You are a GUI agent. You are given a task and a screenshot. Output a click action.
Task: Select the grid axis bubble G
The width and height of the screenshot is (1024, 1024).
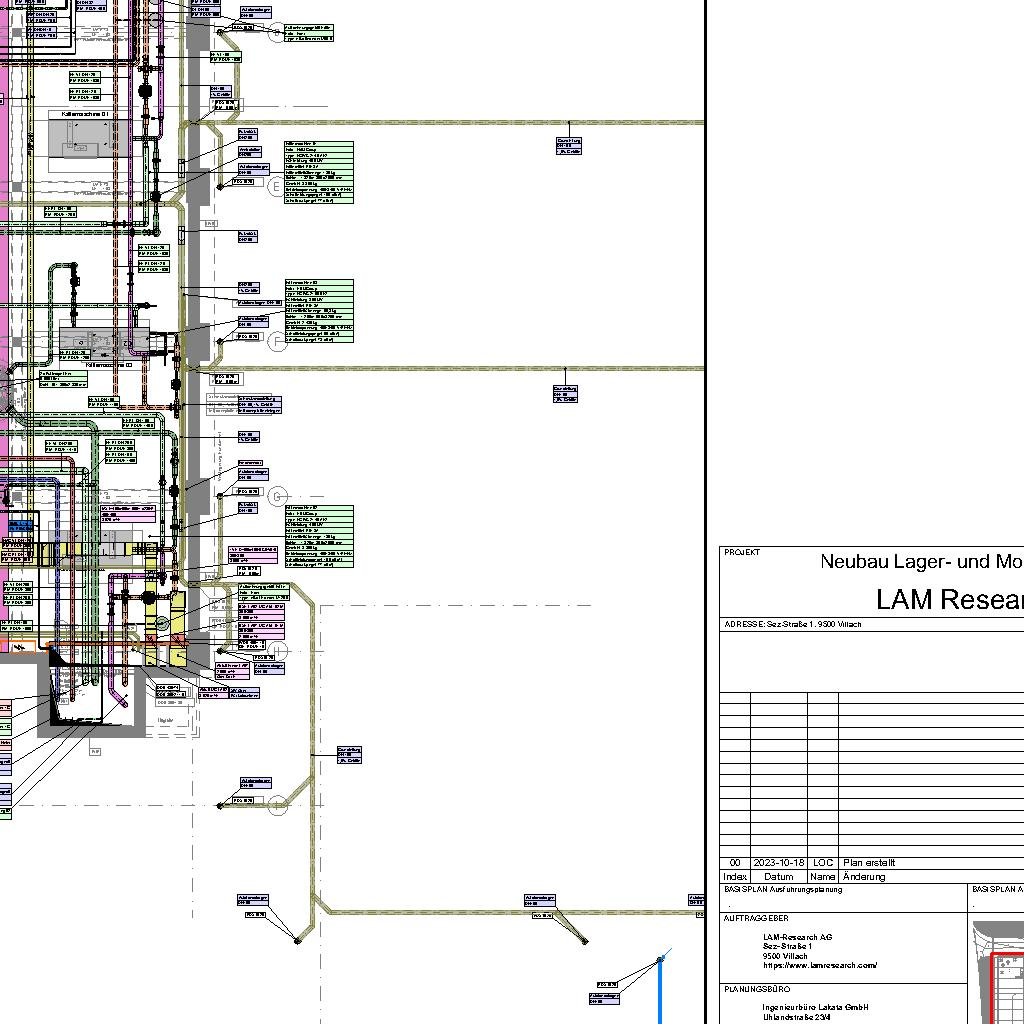click(x=278, y=496)
